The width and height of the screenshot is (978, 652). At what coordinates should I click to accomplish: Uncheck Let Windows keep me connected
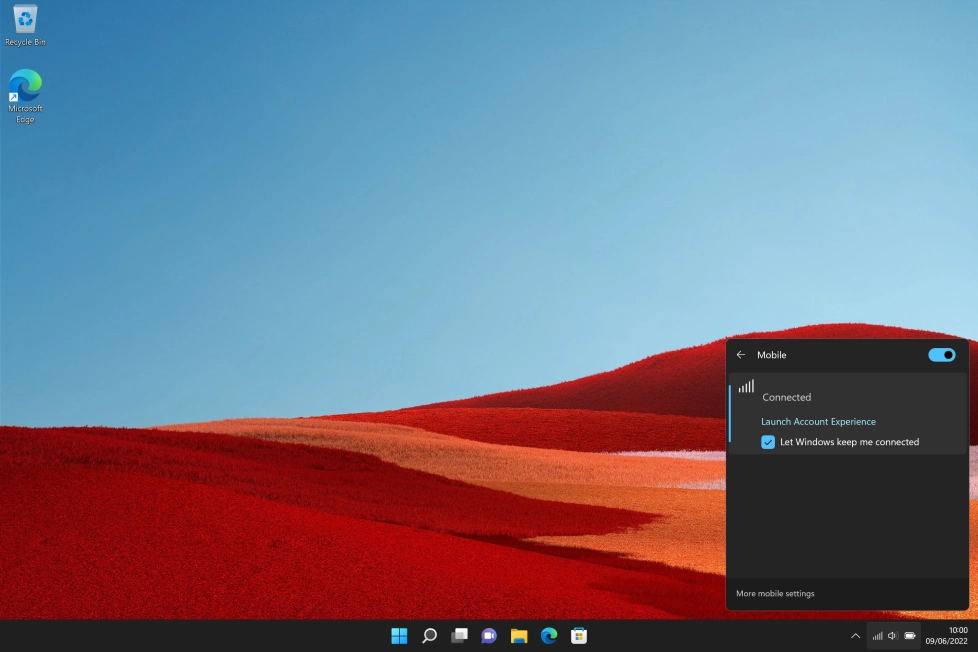click(768, 442)
